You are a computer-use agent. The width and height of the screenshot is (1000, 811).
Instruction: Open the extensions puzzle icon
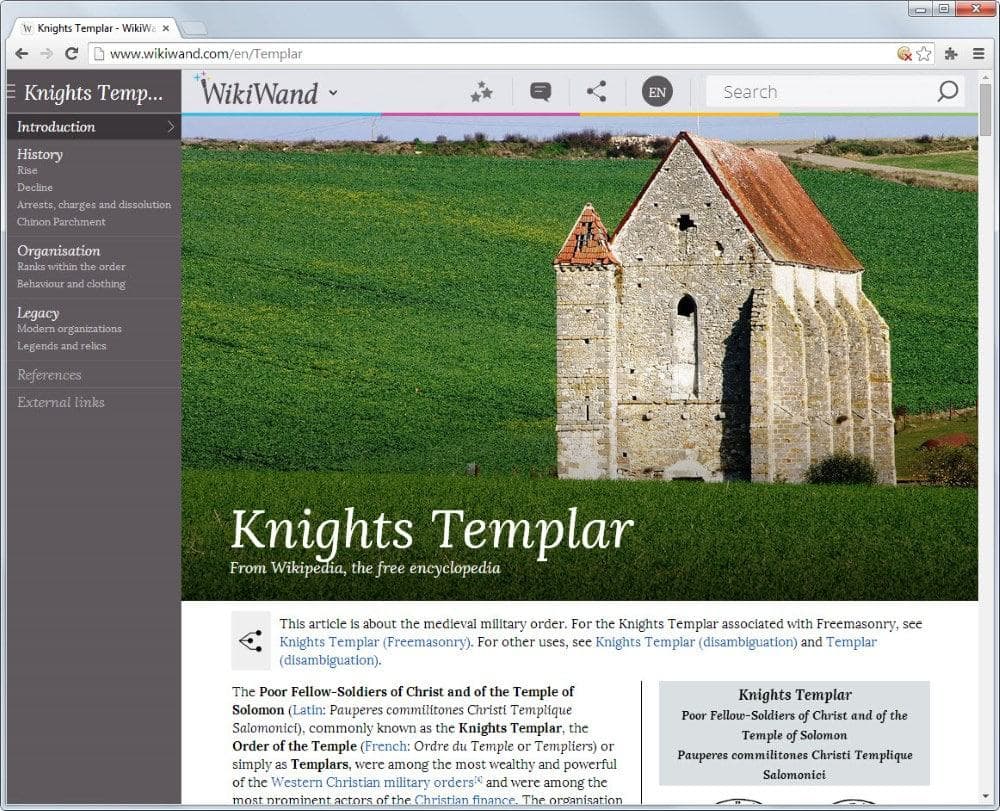point(951,54)
